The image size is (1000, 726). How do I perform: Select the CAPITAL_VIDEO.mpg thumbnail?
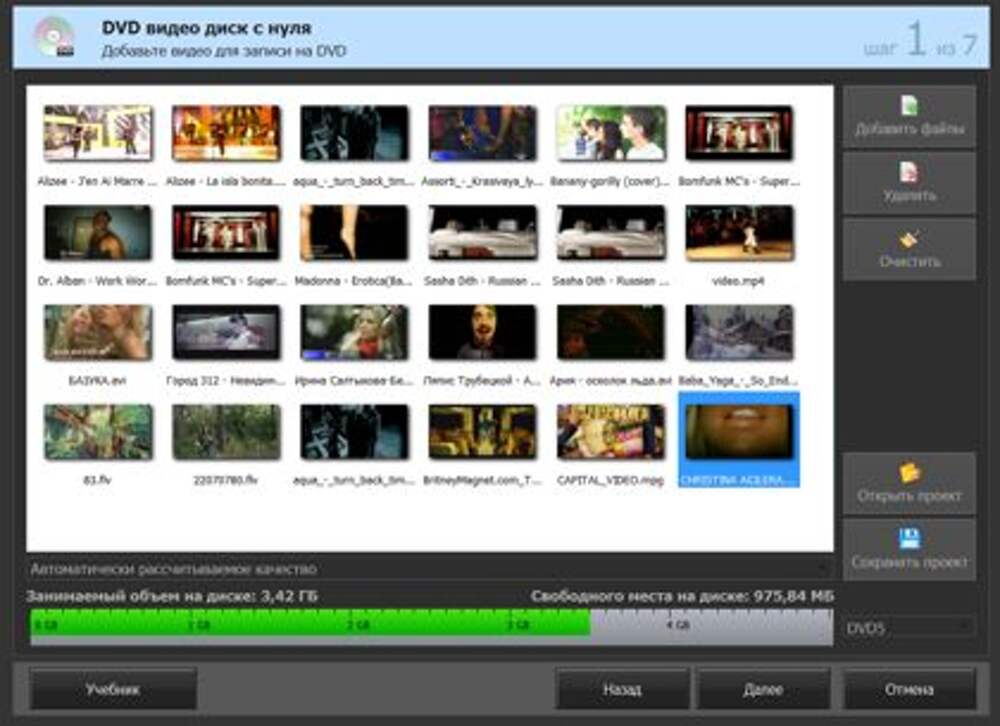click(610, 431)
